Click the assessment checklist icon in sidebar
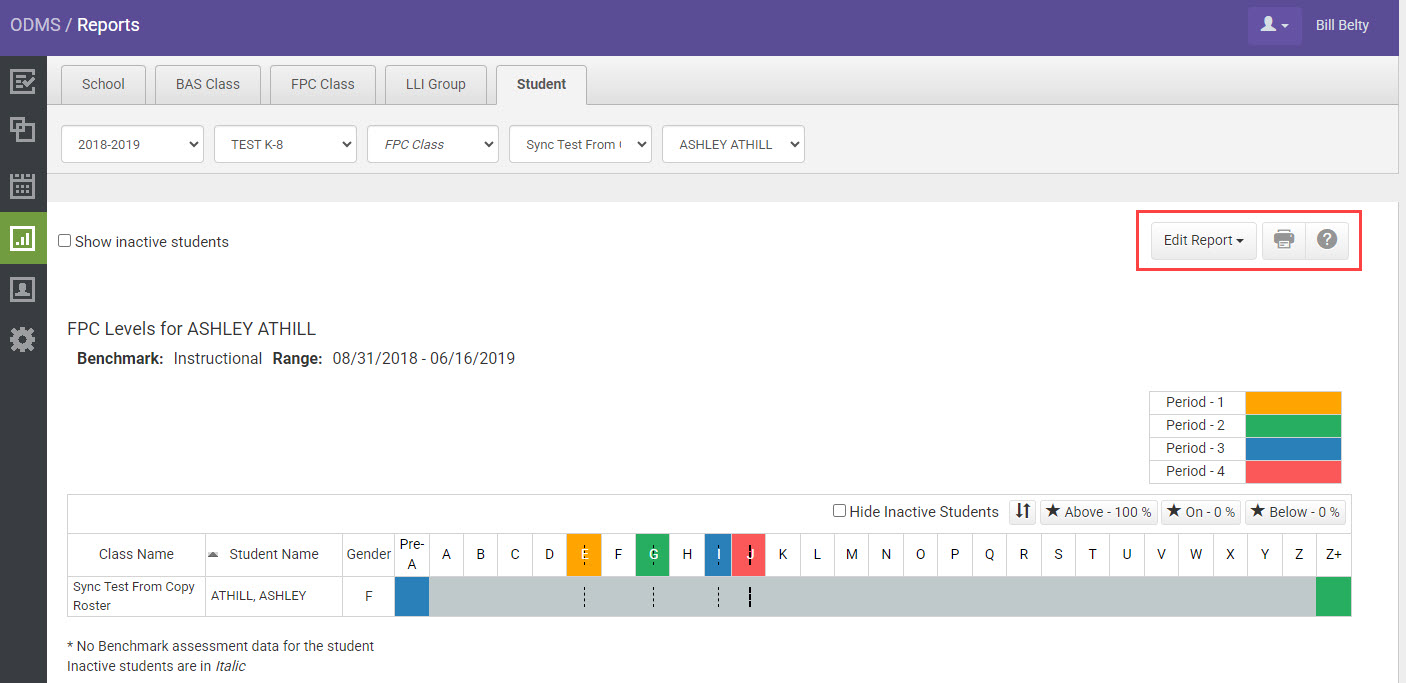The image size is (1406, 683). (x=22, y=81)
